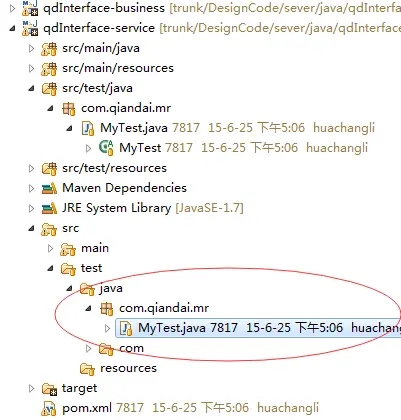Click the com.qiandai.mr package icon under src/test/java
The image size is (401, 420).
point(68,109)
